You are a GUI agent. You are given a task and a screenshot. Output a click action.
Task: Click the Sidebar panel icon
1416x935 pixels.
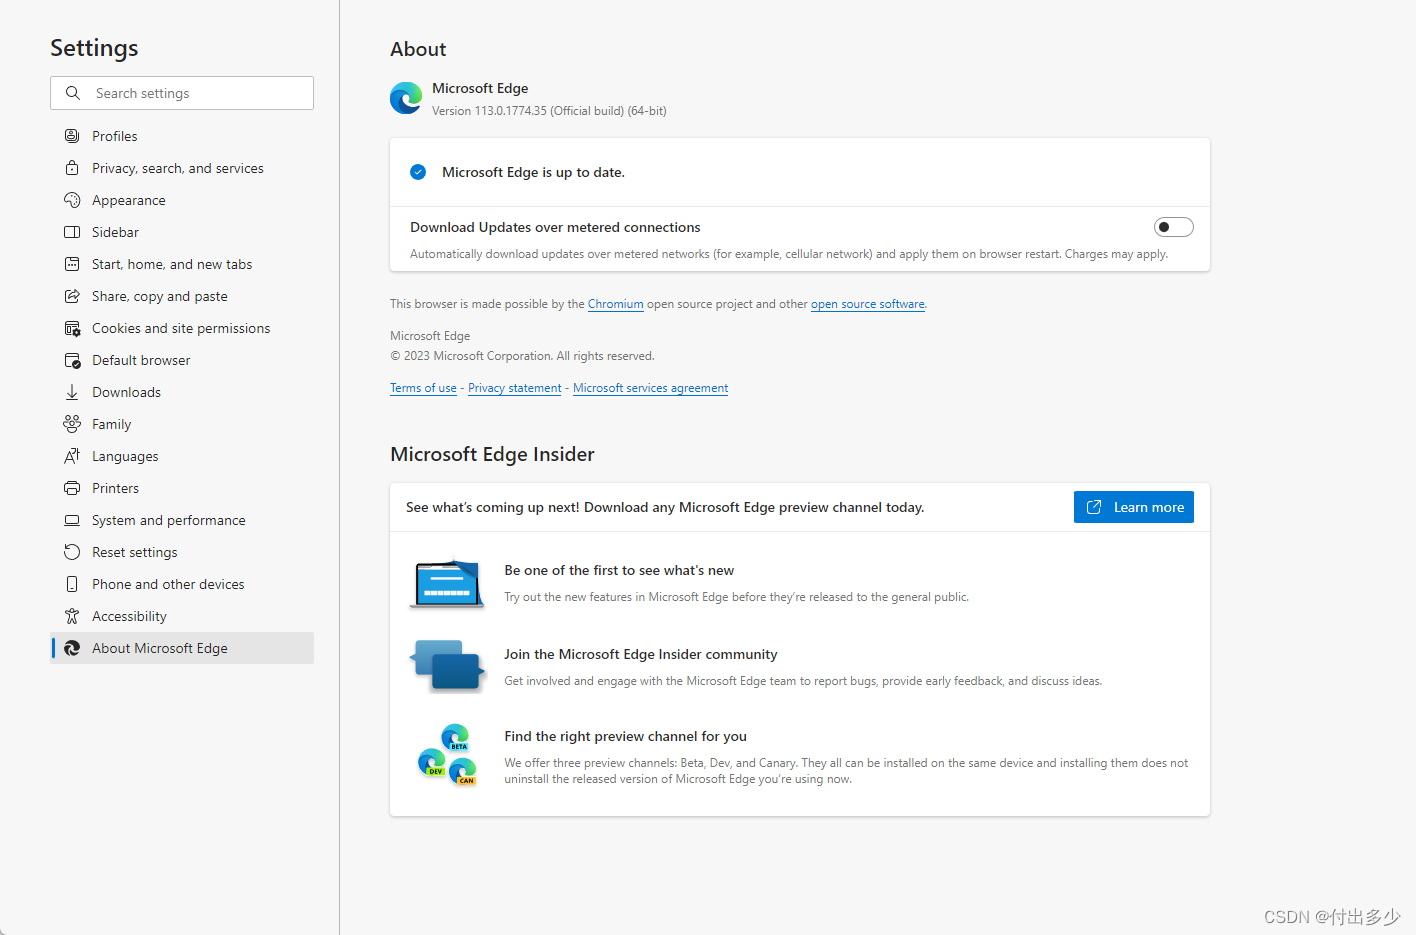(x=72, y=232)
